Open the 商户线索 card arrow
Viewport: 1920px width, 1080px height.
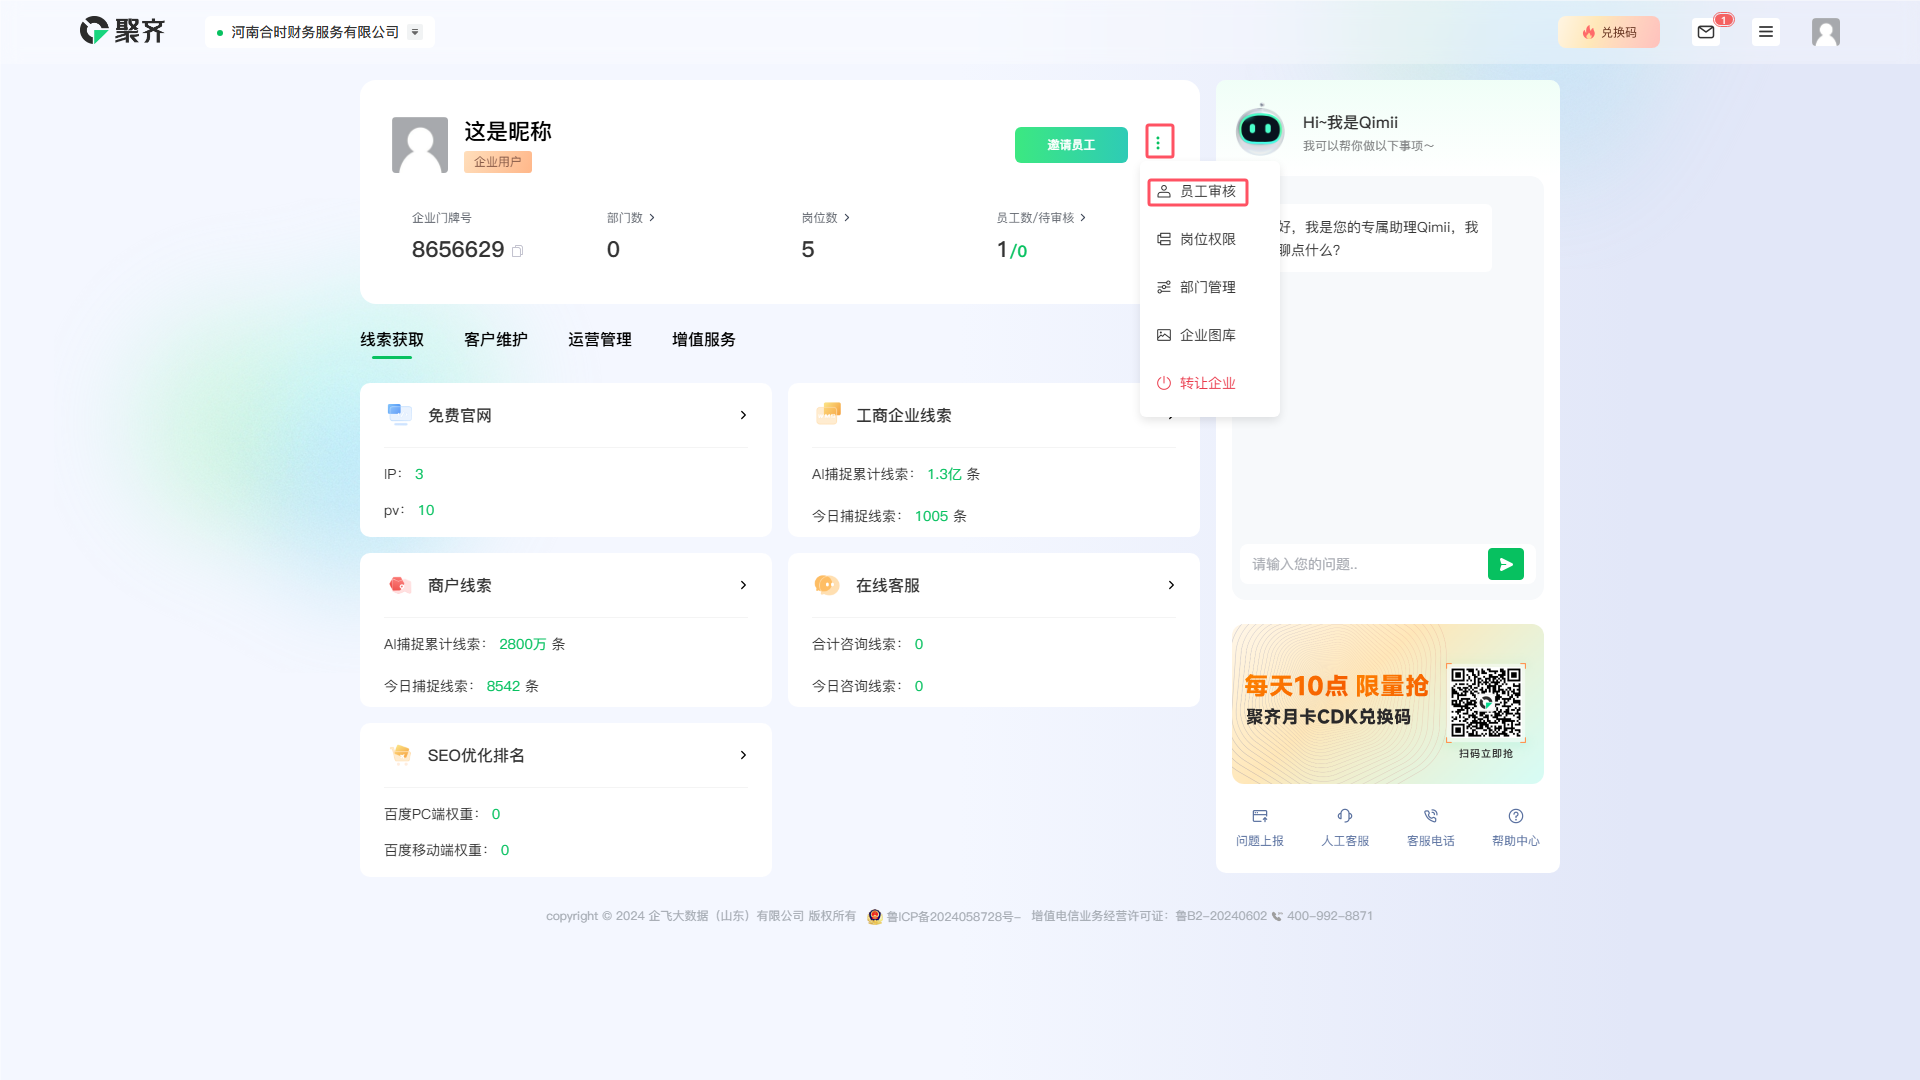[x=743, y=585]
